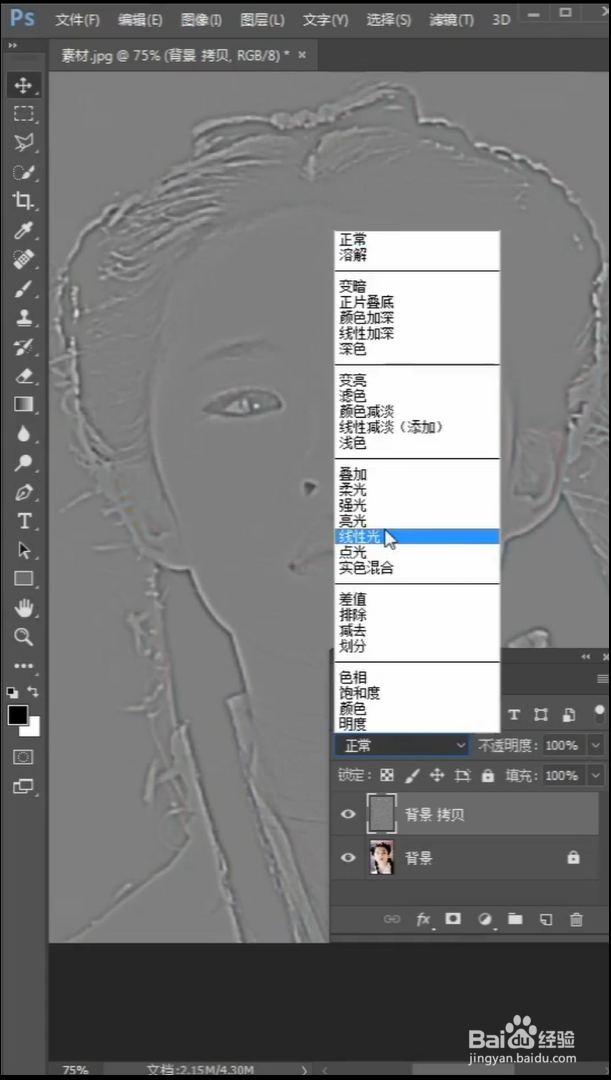Select the Brush tool
Viewport: 611px width, 1080px height.
pos(23,289)
